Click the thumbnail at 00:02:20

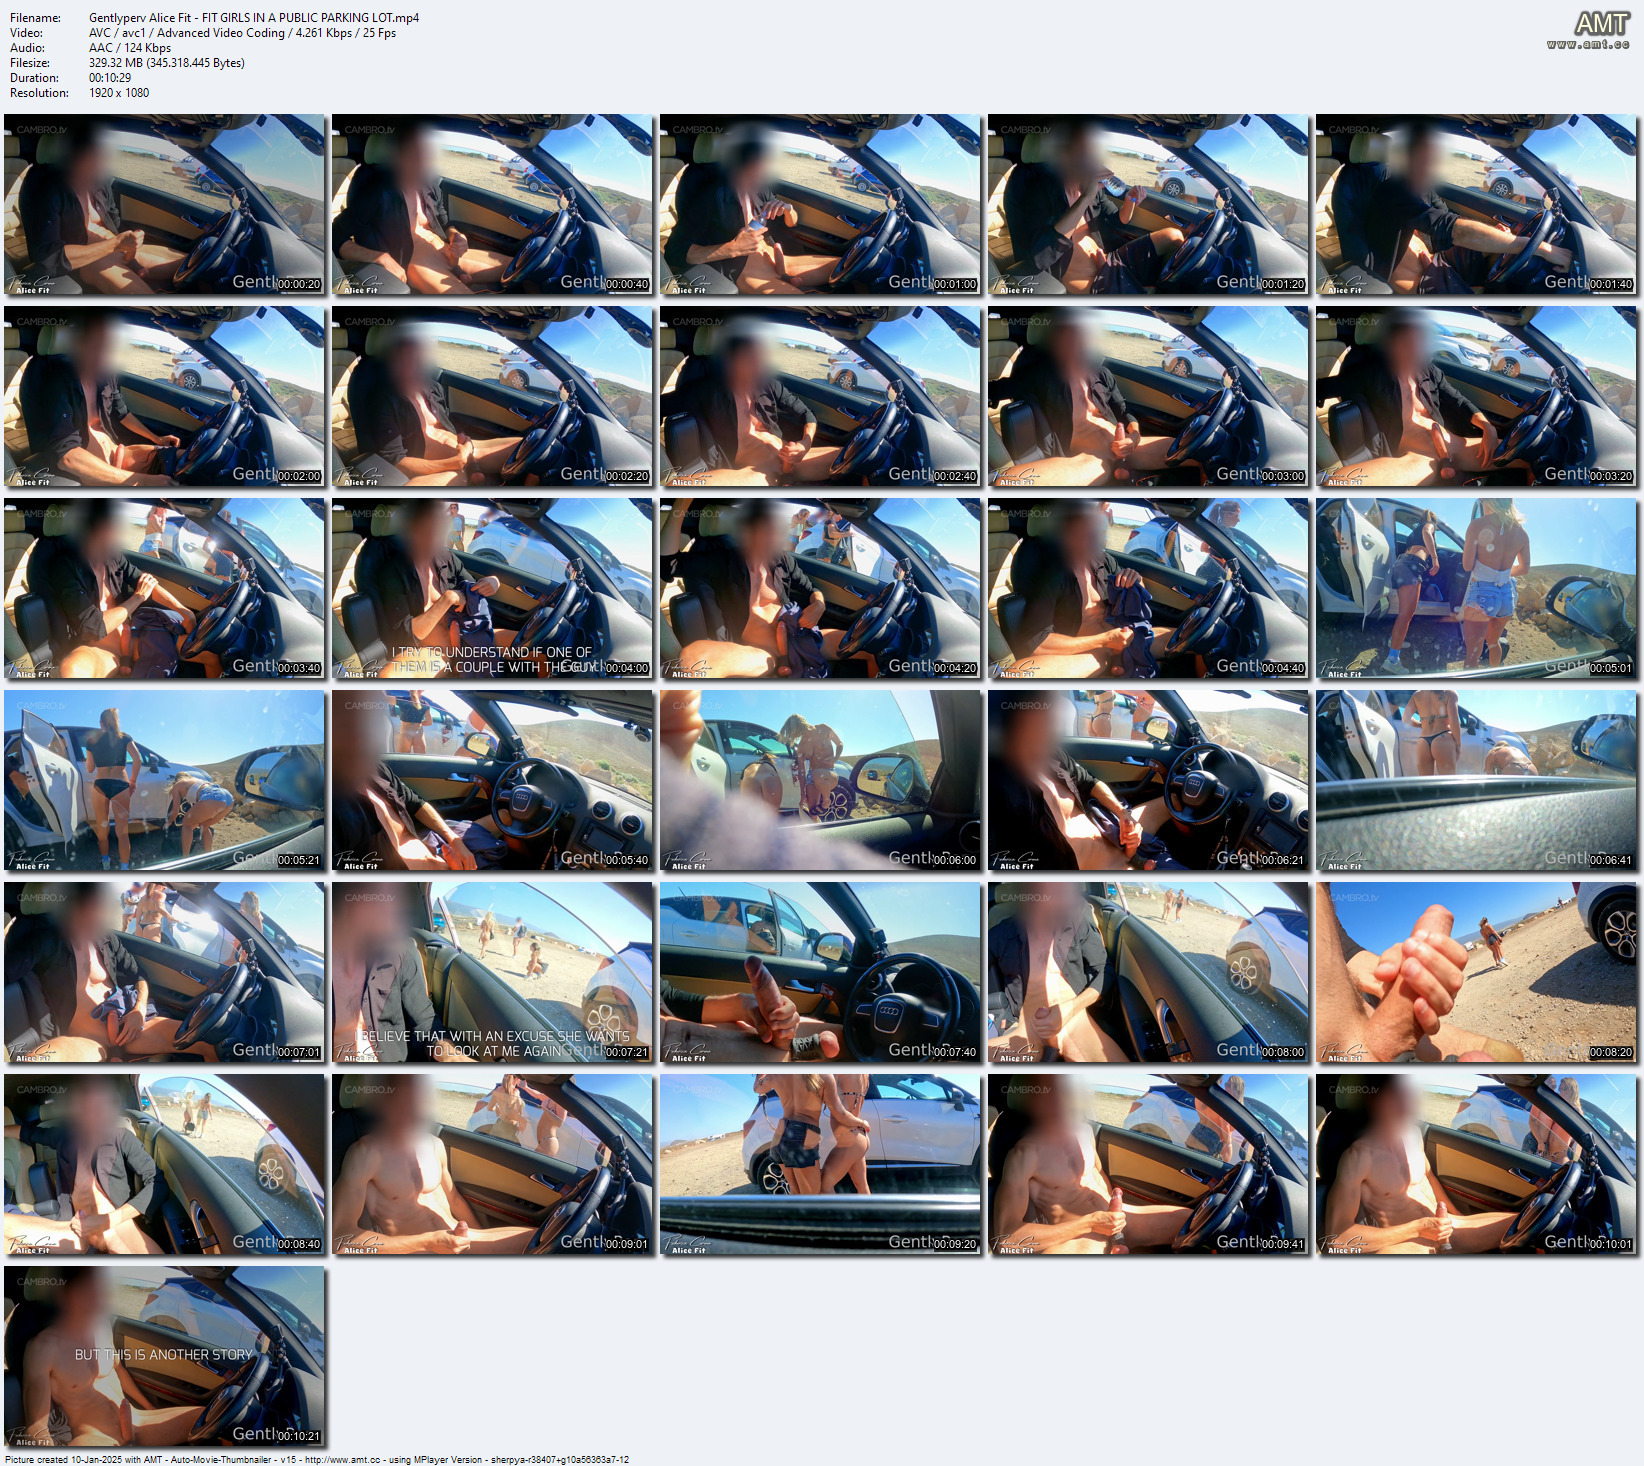(492, 396)
